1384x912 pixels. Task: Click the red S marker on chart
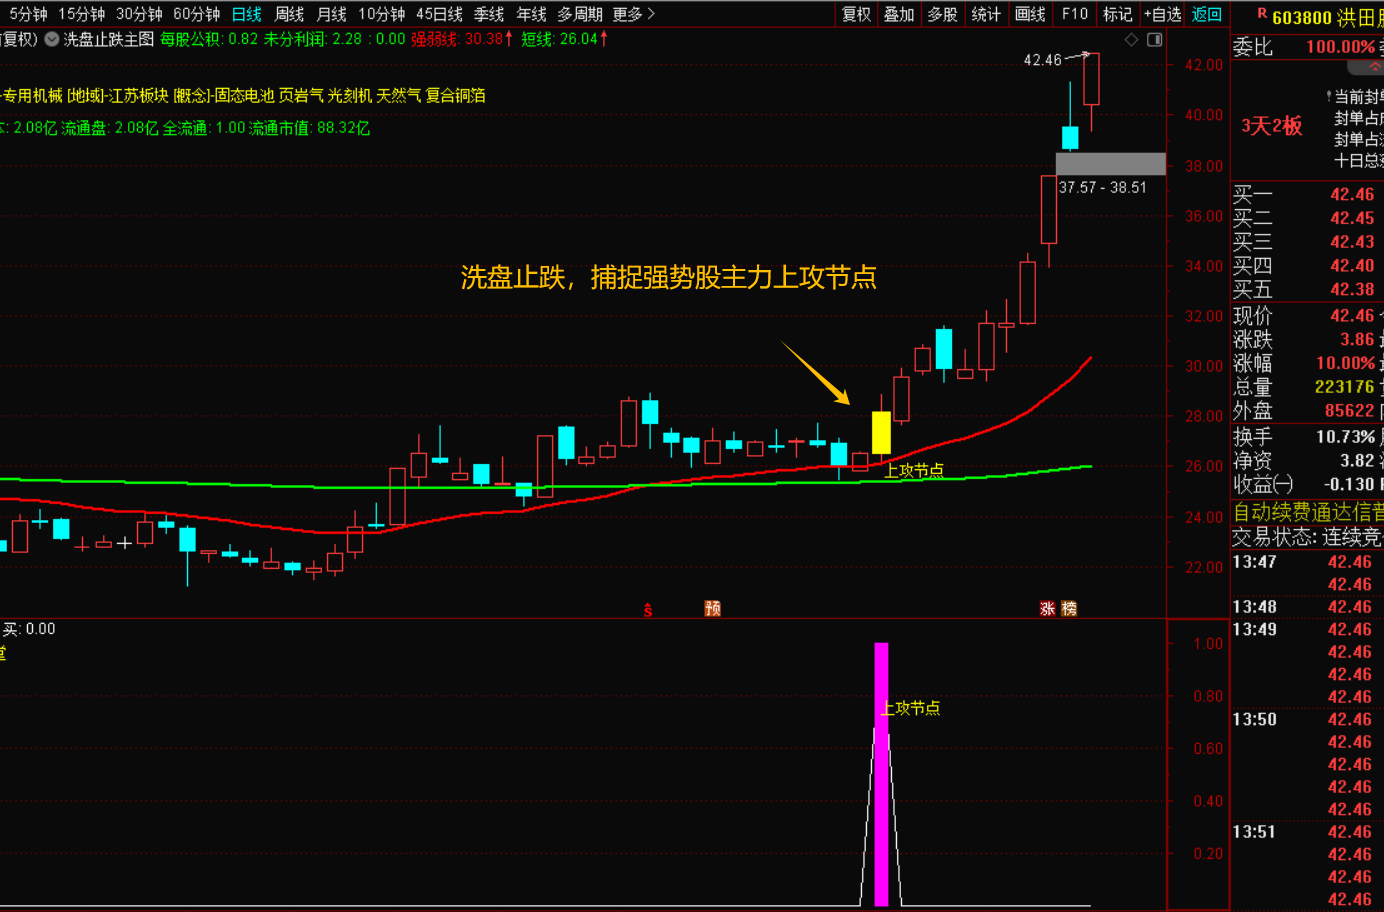648,609
